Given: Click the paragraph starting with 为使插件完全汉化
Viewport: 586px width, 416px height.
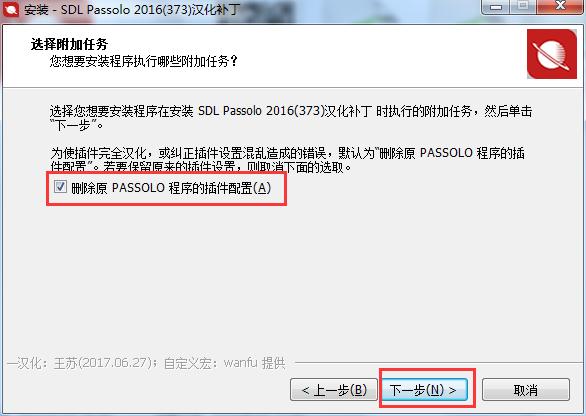Looking at the screenshot, I should [x=288, y=160].
